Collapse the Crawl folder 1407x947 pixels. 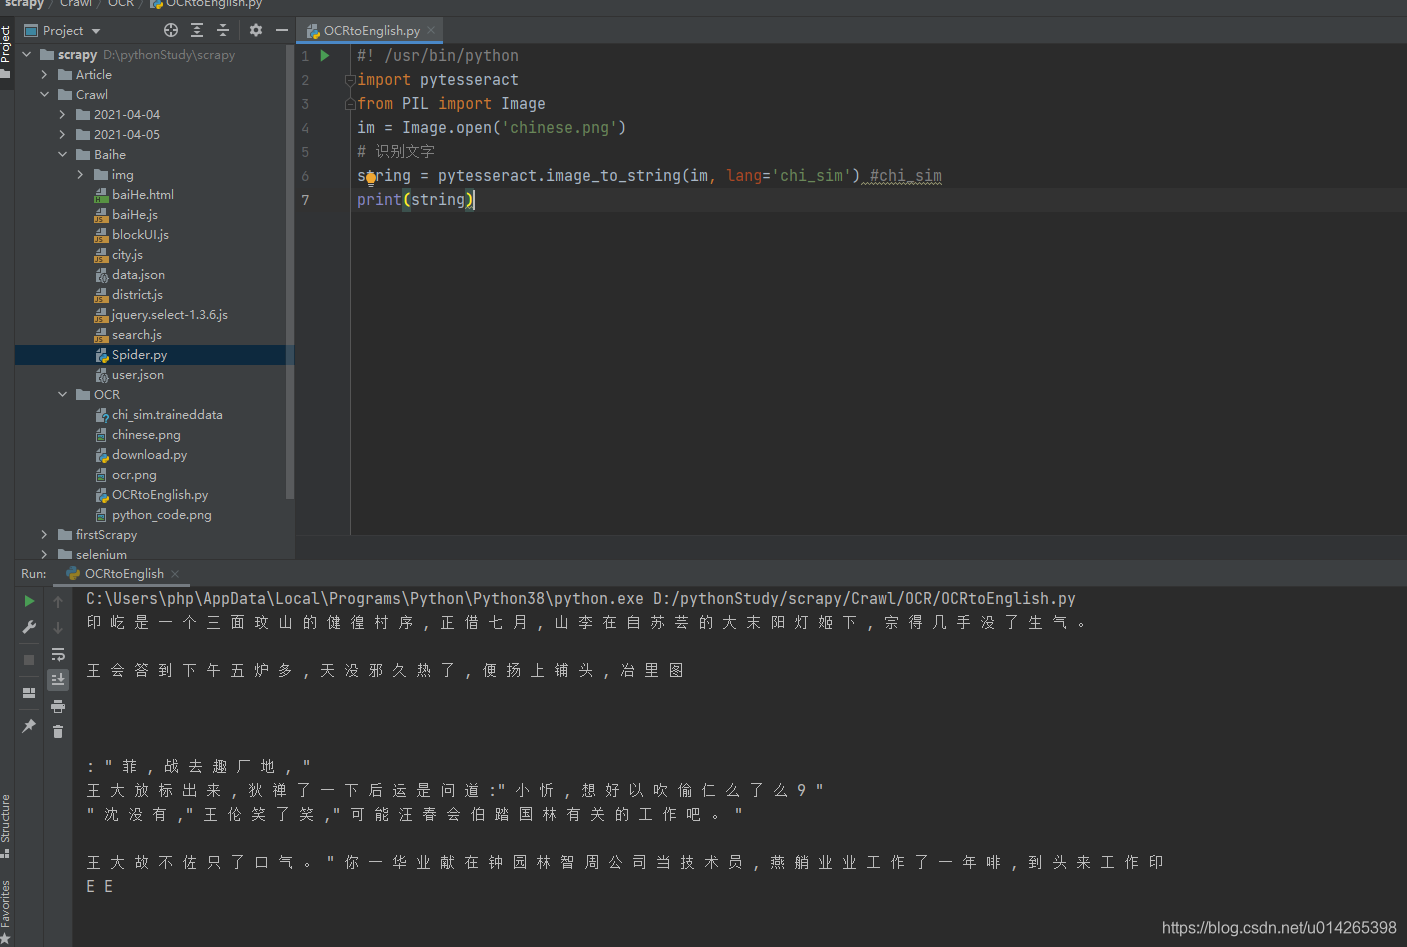(x=45, y=94)
